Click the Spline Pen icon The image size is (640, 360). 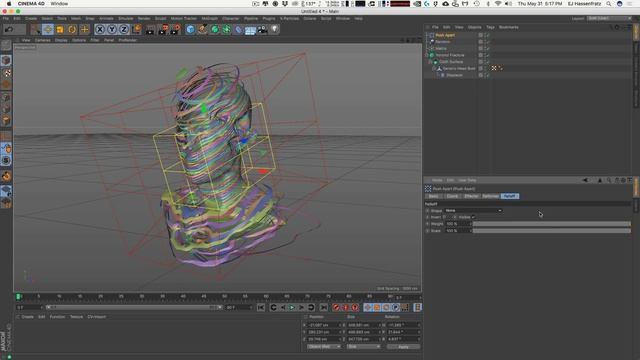(202, 29)
